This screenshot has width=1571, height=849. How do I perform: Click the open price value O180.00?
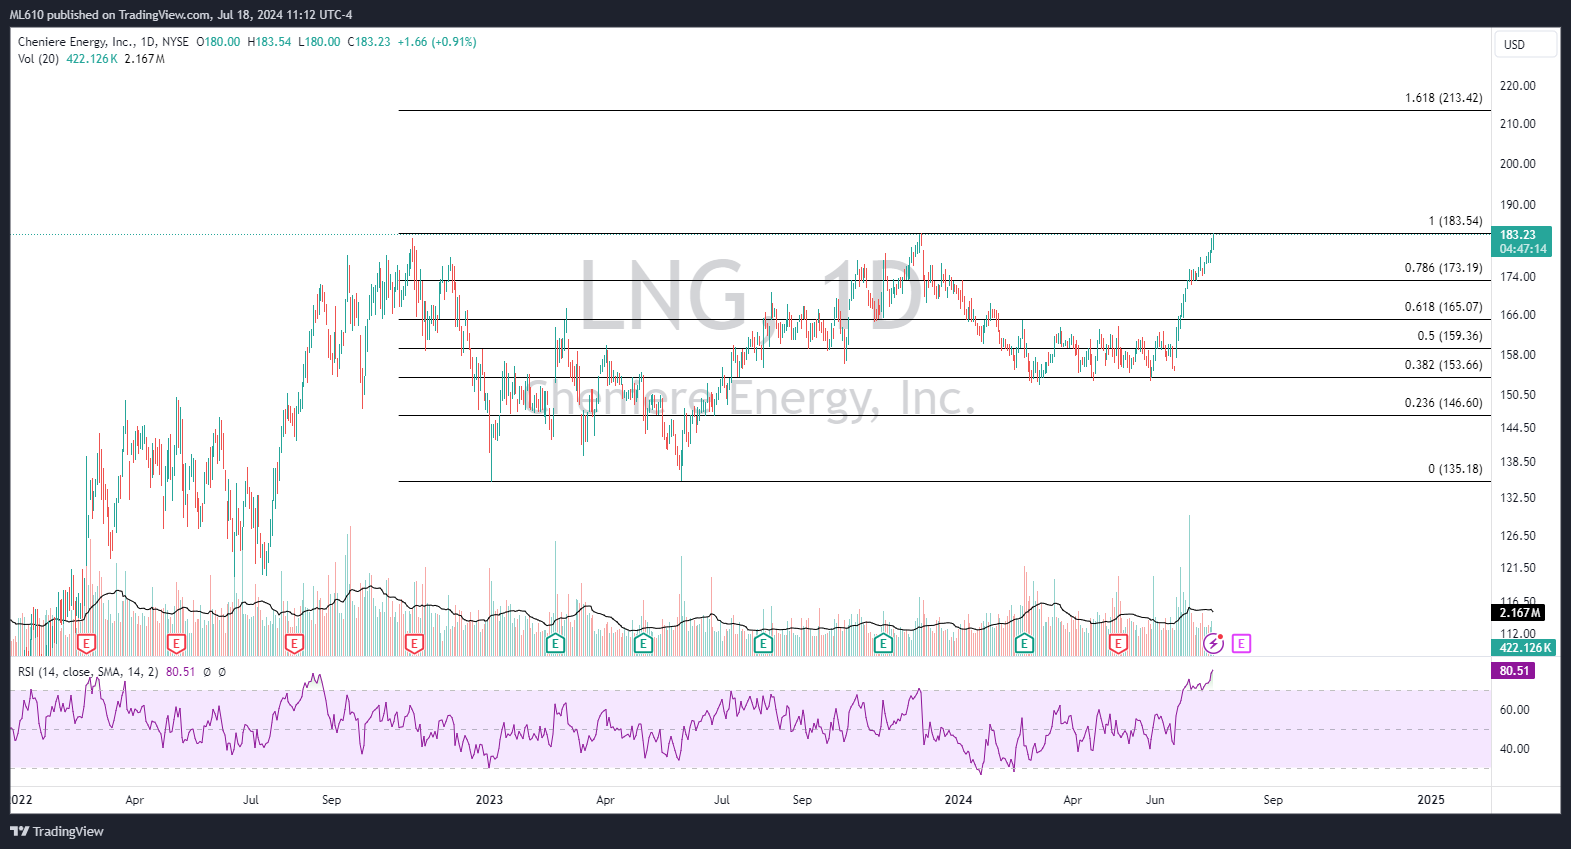coord(218,42)
